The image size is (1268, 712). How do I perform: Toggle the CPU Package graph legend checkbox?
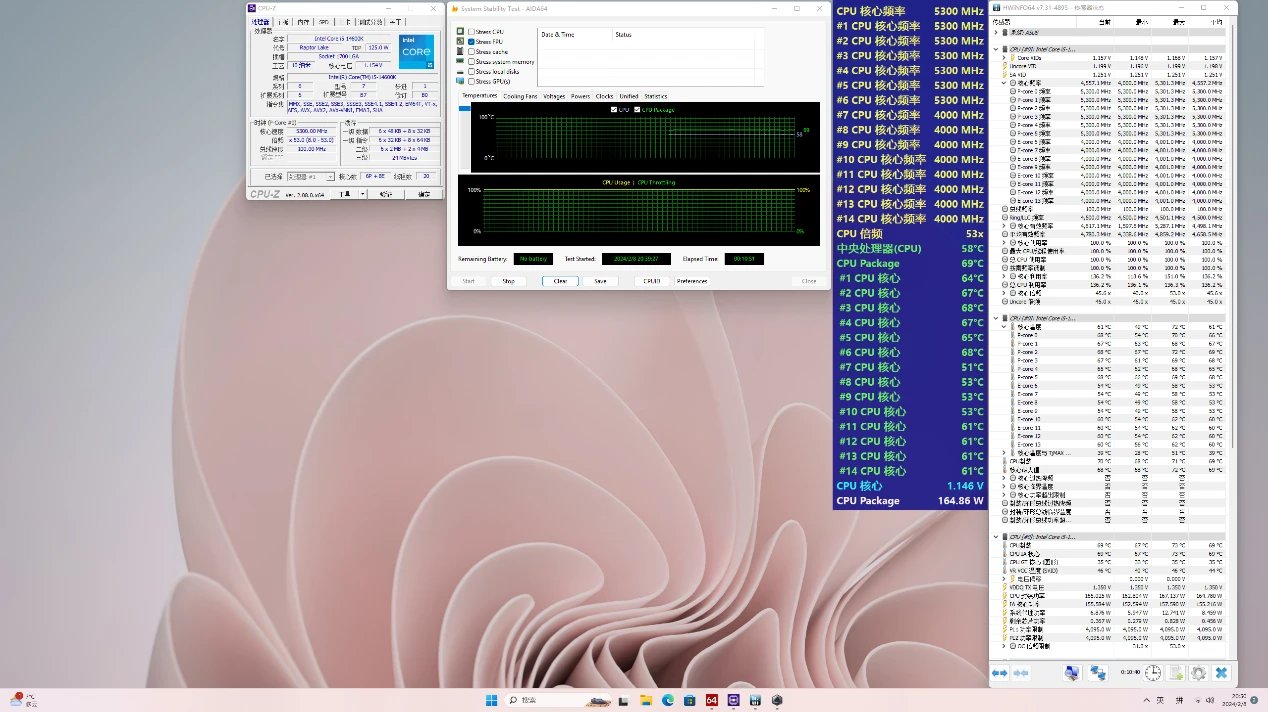pos(638,109)
